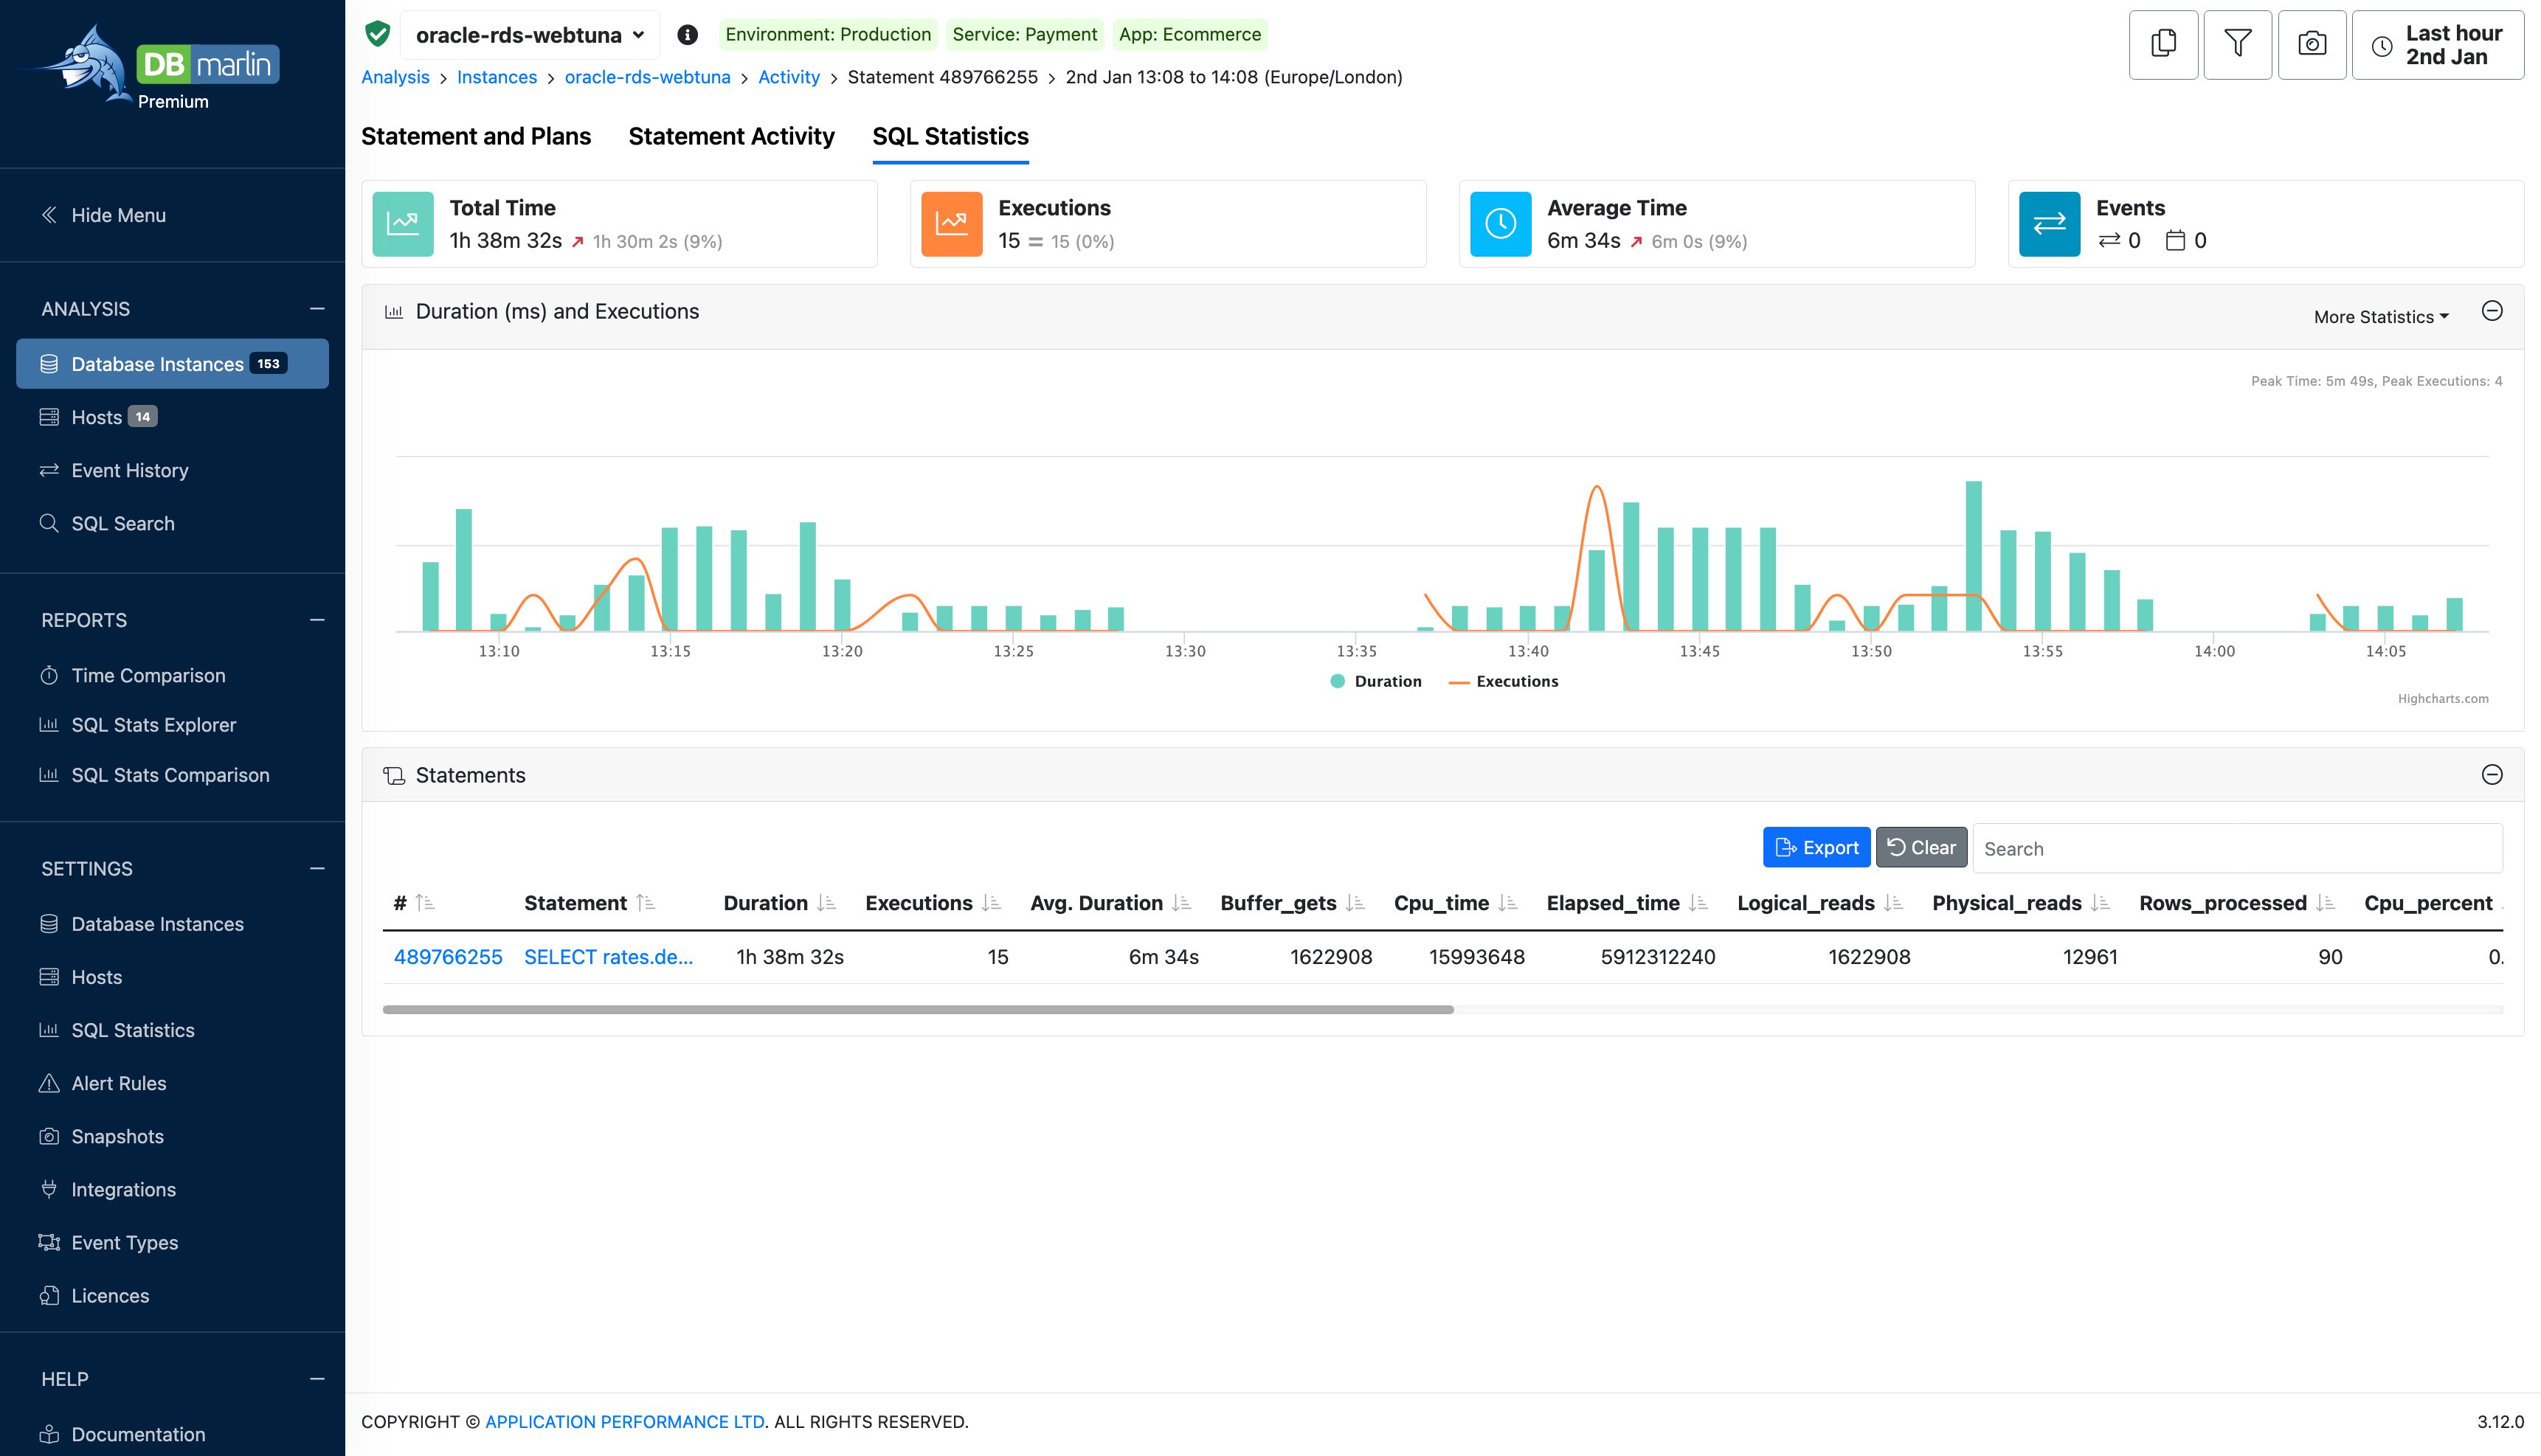
Task: Click the Export button
Action: click(1816, 847)
